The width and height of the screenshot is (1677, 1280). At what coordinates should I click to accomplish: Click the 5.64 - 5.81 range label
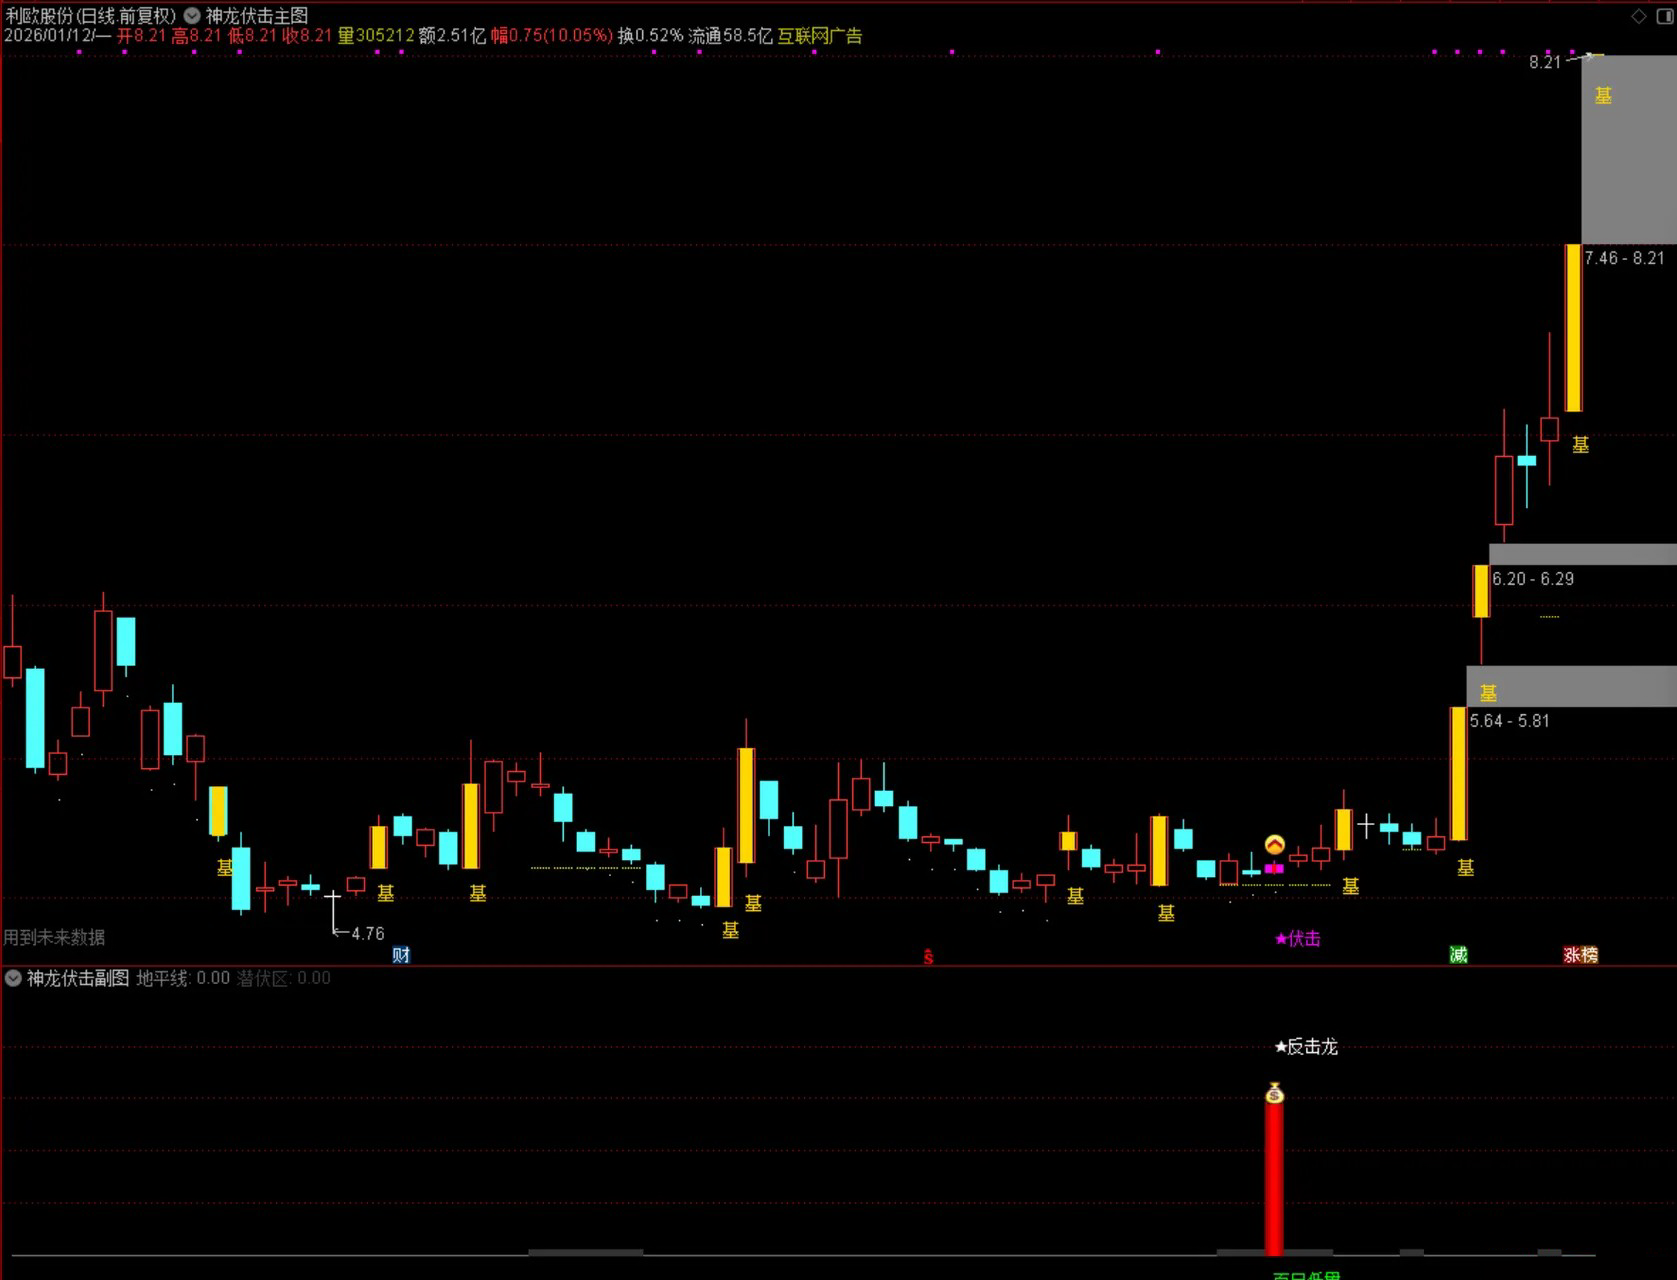pyautogui.click(x=1510, y=721)
